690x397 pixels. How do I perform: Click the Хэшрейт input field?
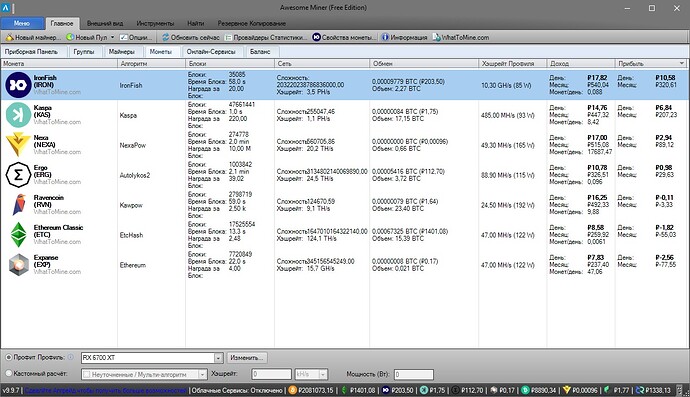tap(271, 374)
